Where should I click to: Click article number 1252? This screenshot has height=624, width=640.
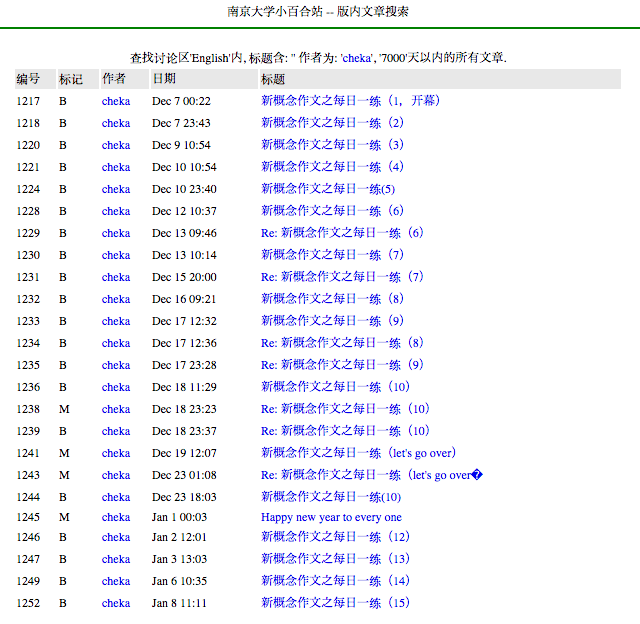(28, 604)
